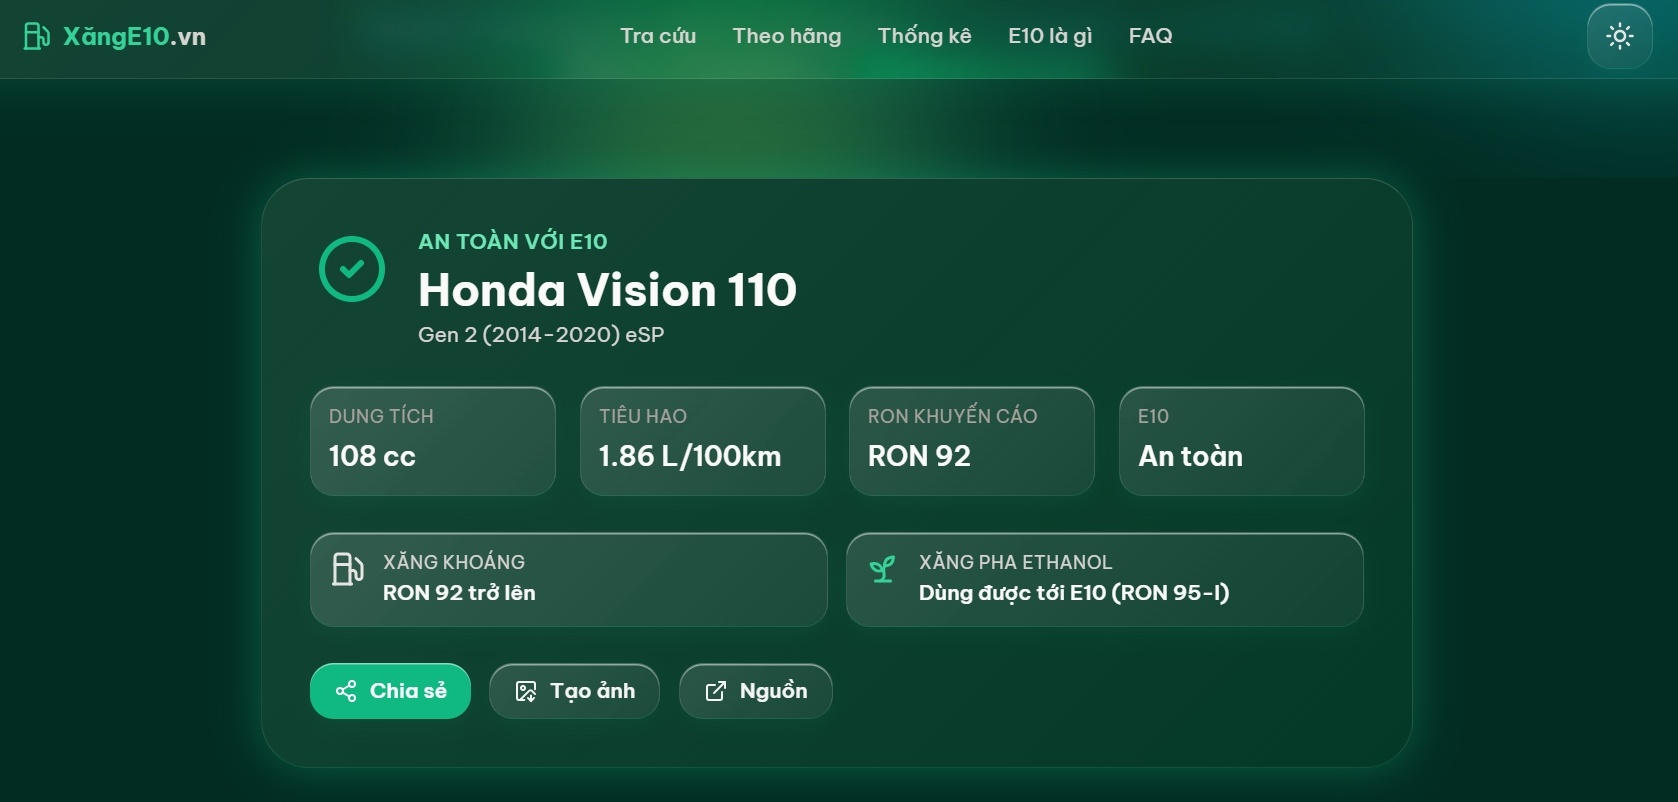Select the Tiêu hao 1.86 L/100km card
The height and width of the screenshot is (802, 1678).
click(x=703, y=441)
